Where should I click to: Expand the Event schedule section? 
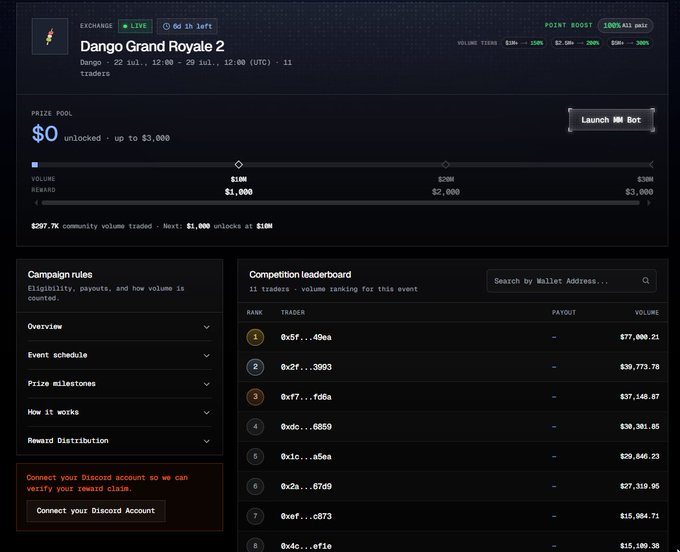click(119, 355)
